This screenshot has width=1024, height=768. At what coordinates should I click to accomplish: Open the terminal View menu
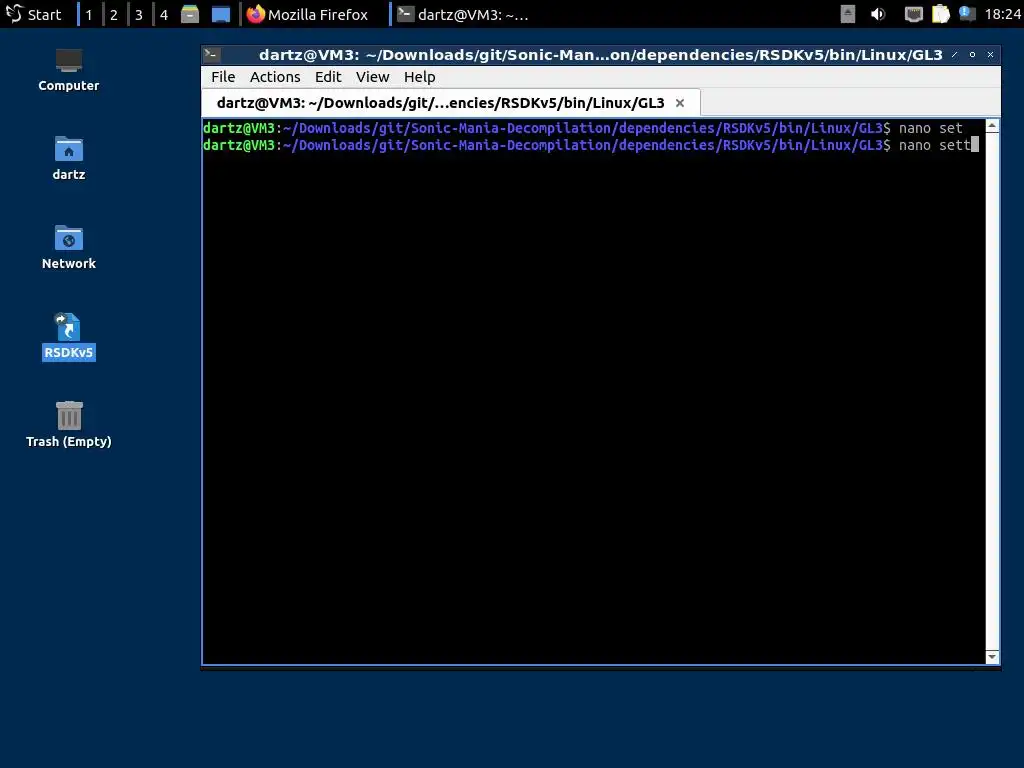372,77
